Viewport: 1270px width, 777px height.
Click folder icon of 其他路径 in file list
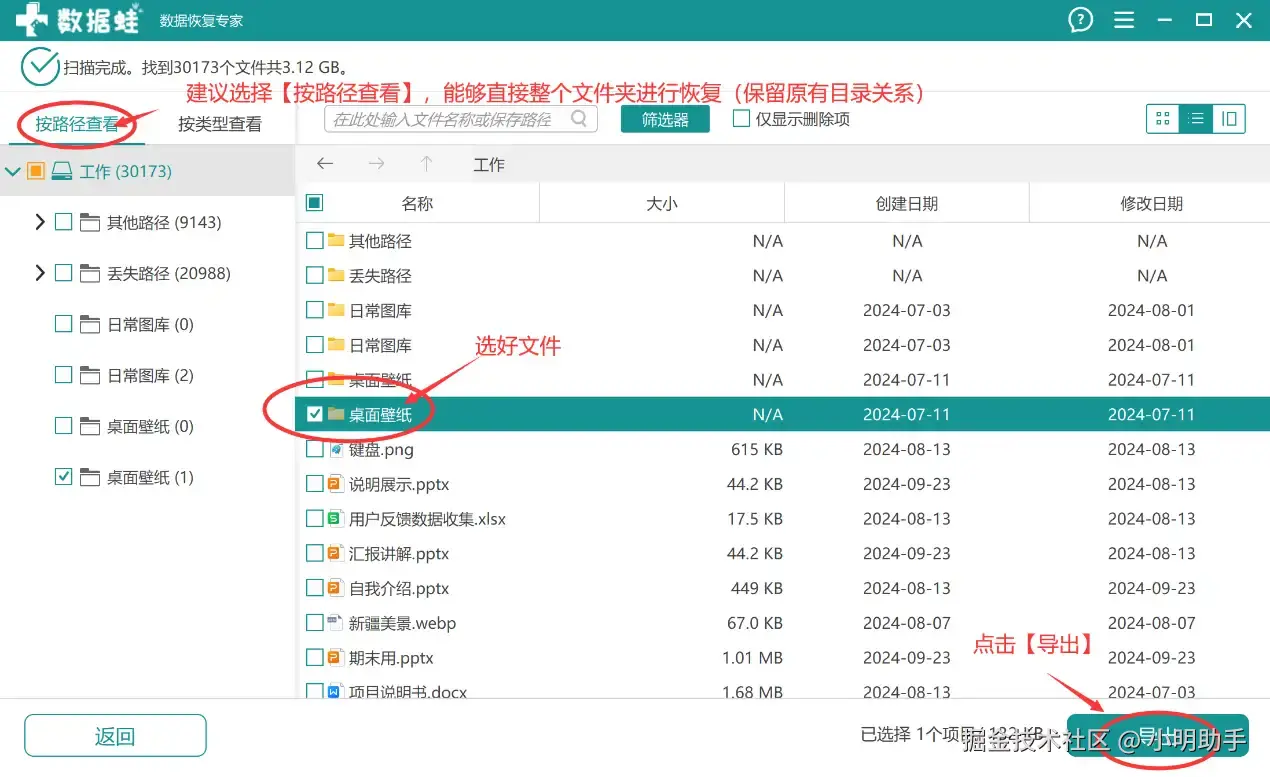(337, 240)
